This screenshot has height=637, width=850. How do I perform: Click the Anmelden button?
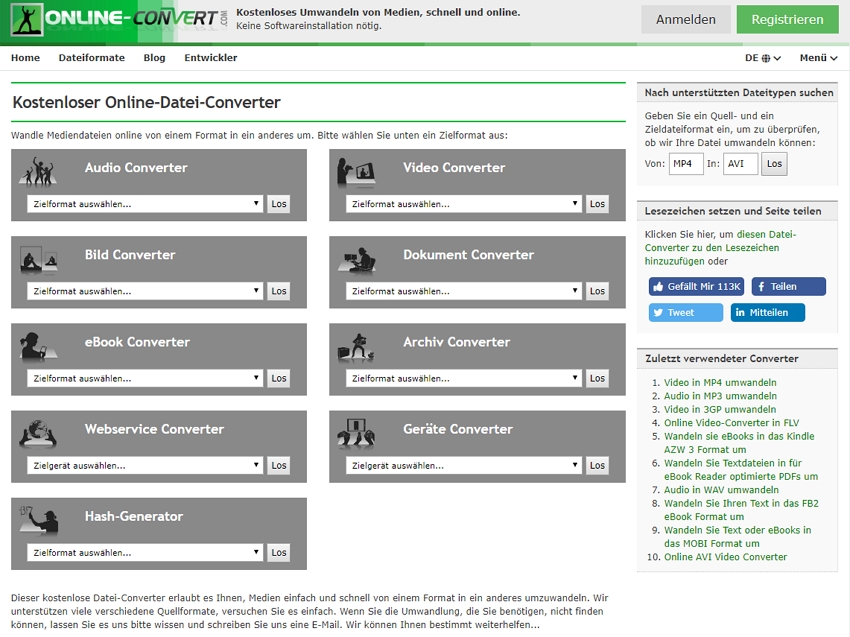(685, 19)
